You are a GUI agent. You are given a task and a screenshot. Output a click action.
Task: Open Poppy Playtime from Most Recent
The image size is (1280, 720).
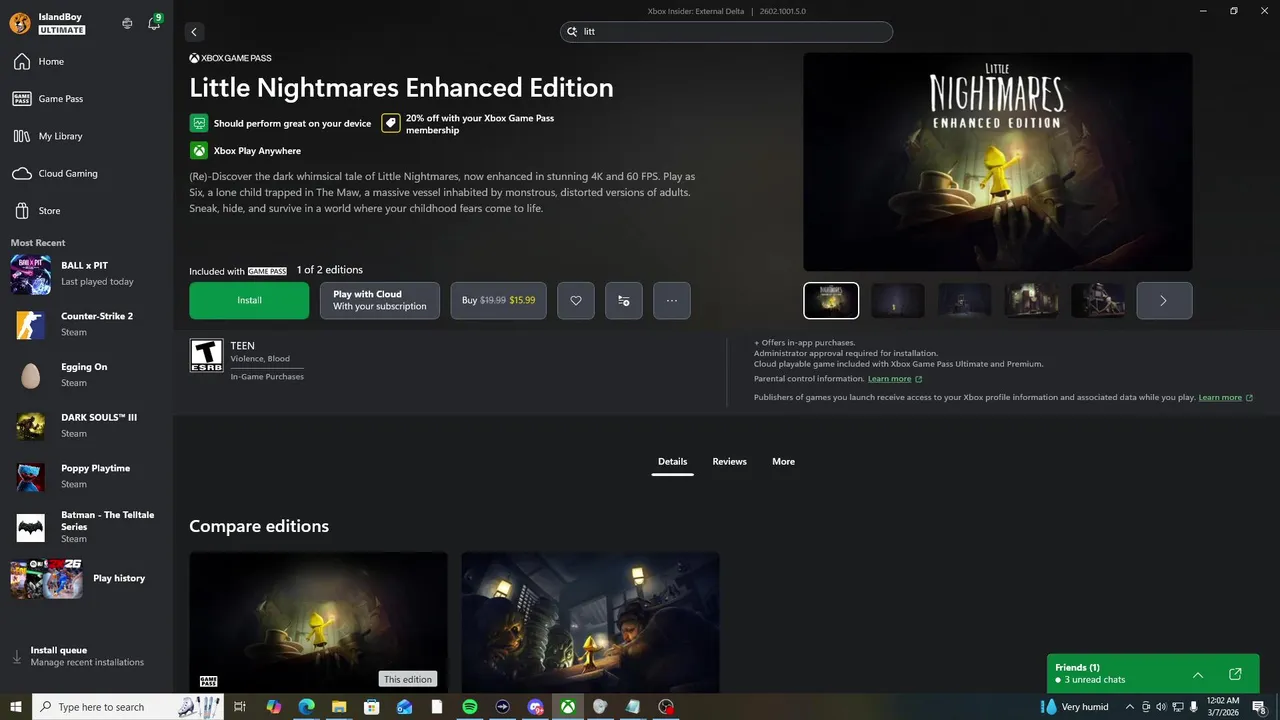pyautogui.click(x=86, y=476)
